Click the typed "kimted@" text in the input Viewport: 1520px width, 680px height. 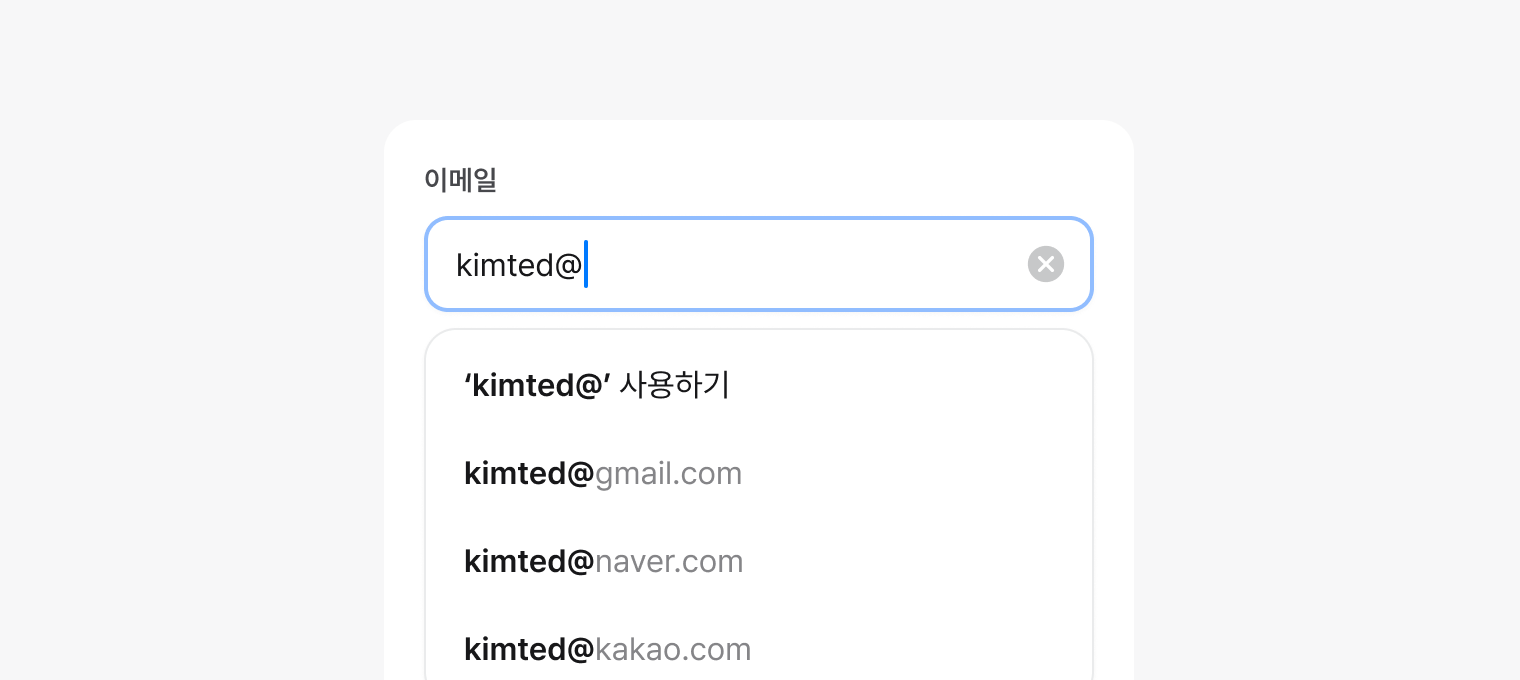518,265
